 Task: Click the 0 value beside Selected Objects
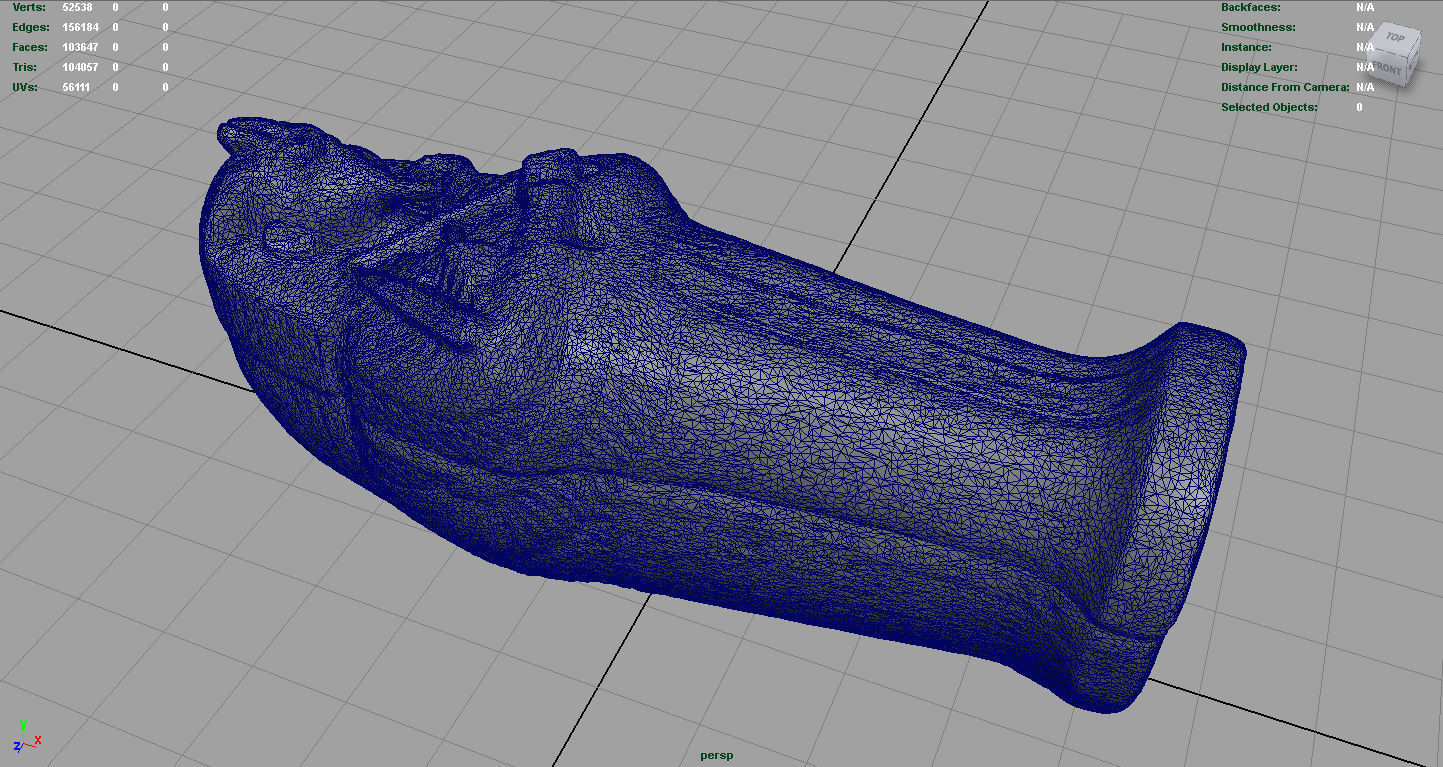click(x=1359, y=107)
